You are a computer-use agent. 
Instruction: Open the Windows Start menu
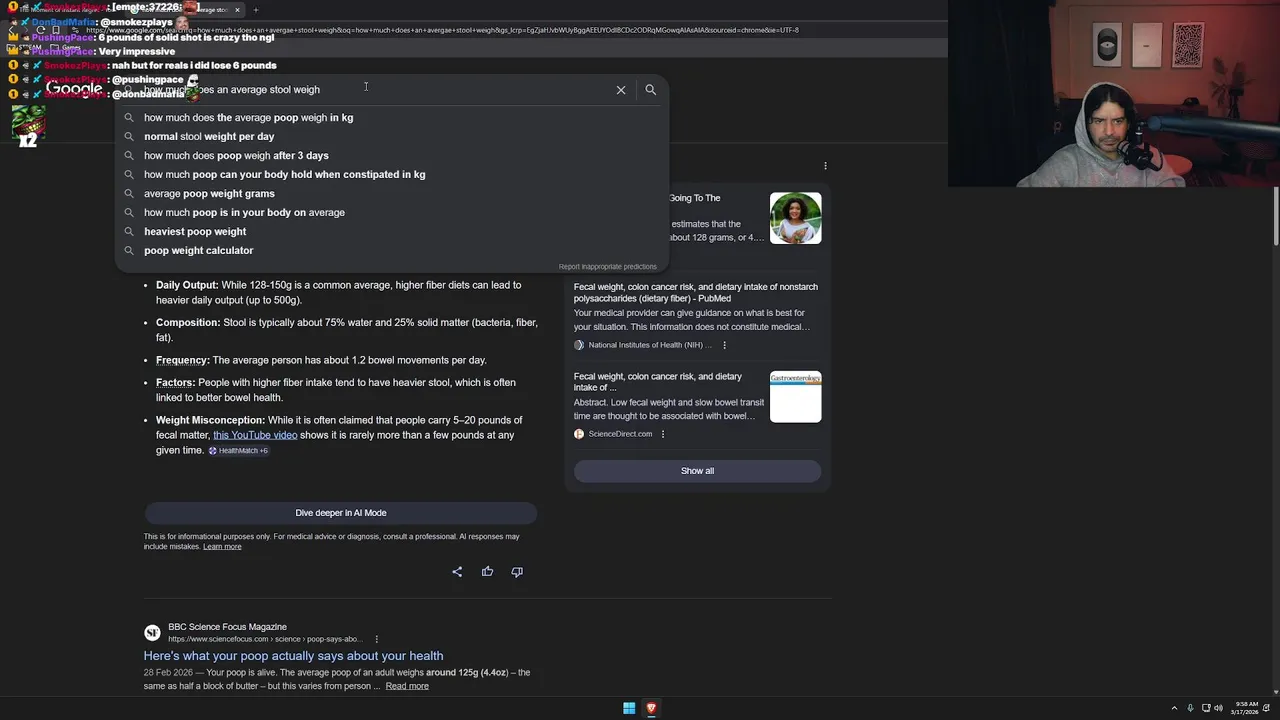click(x=629, y=708)
